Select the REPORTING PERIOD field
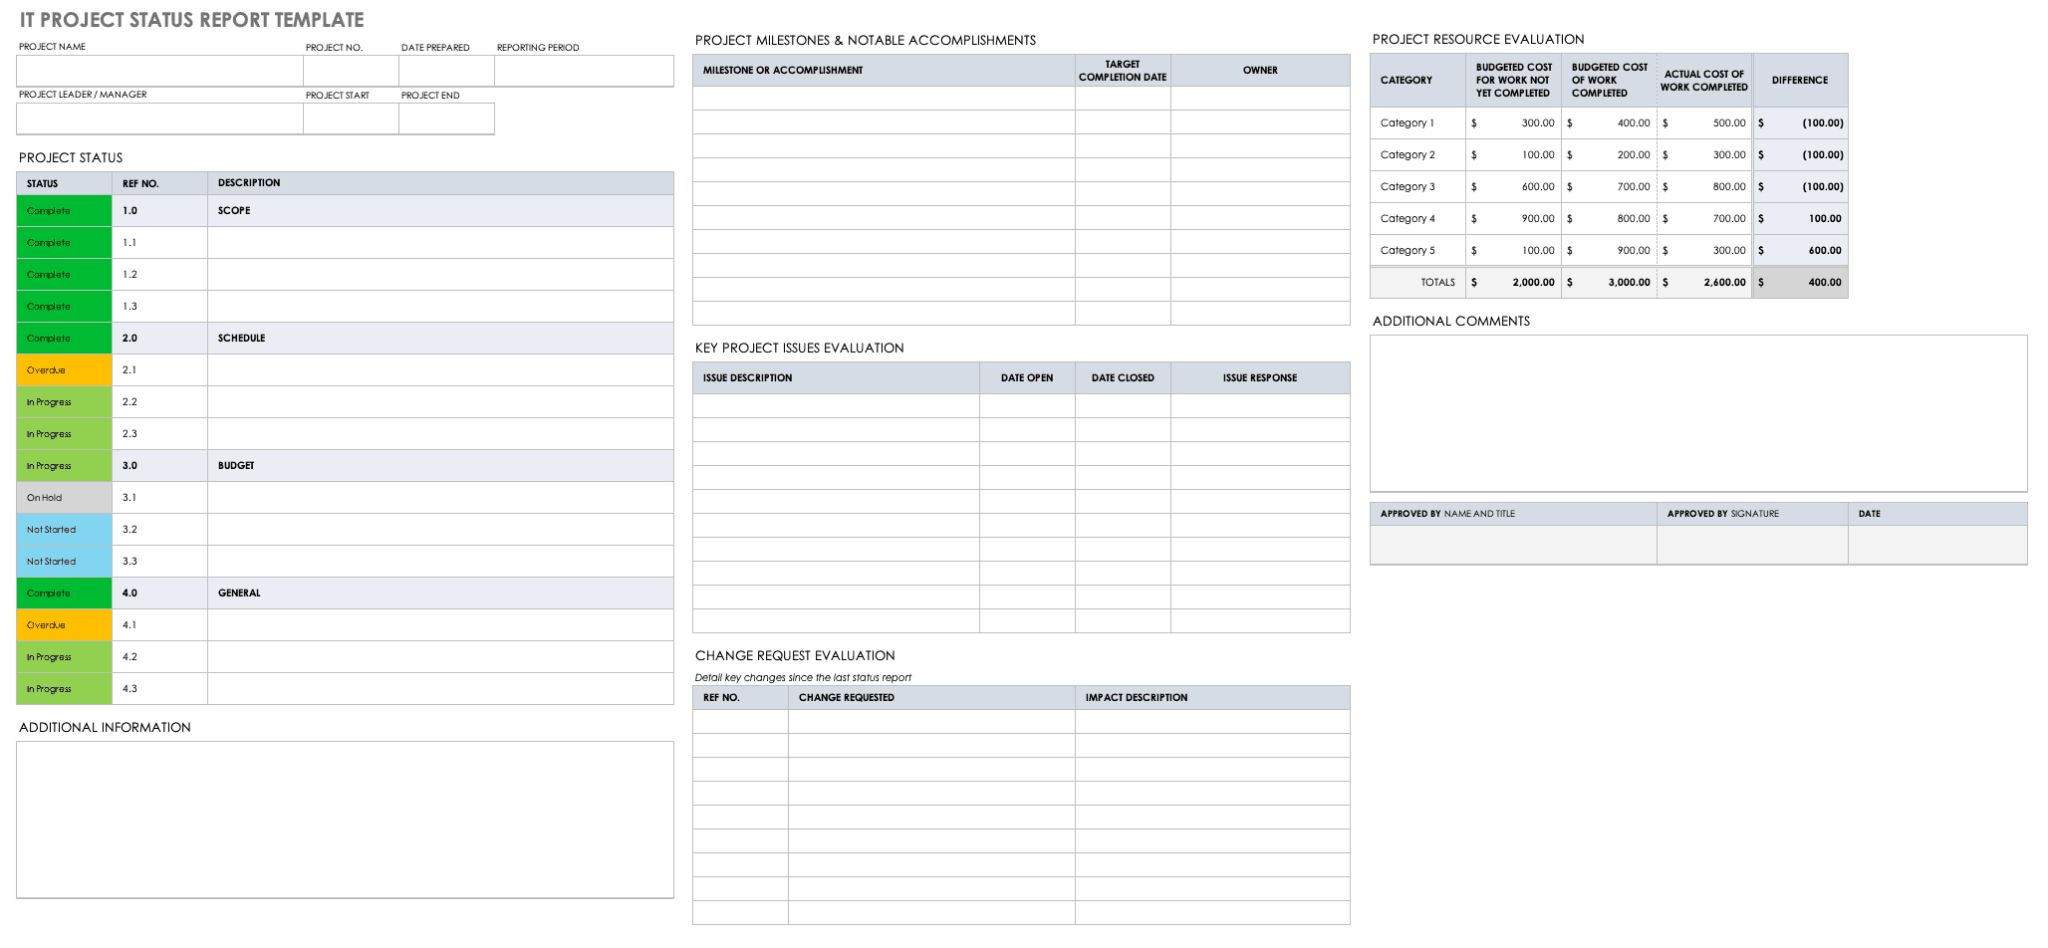This screenshot has width=2048, height=948. click(x=583, y=70)
